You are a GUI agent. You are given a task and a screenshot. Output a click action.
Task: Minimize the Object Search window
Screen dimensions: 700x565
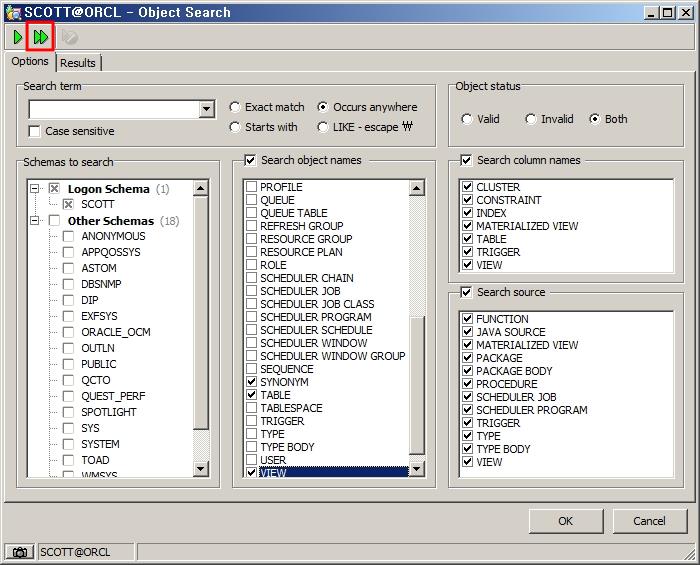[x=652, y=13]
